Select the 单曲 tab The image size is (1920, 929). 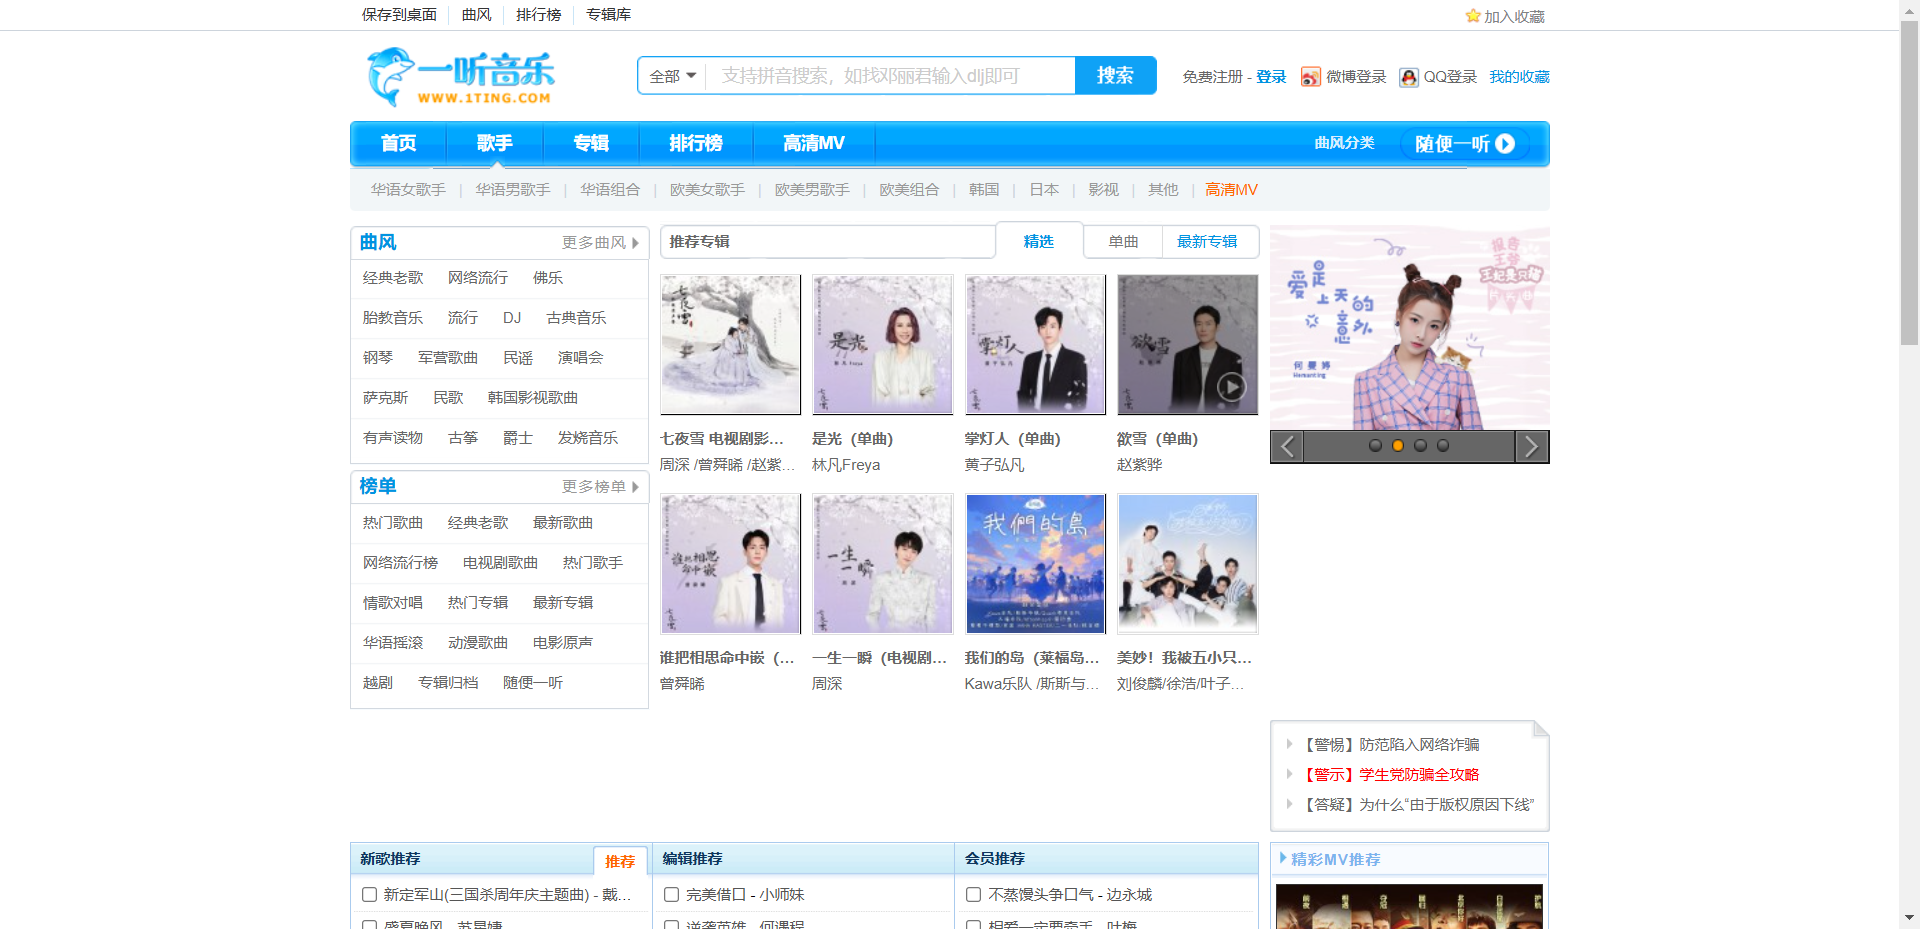tap(1122, 241)
